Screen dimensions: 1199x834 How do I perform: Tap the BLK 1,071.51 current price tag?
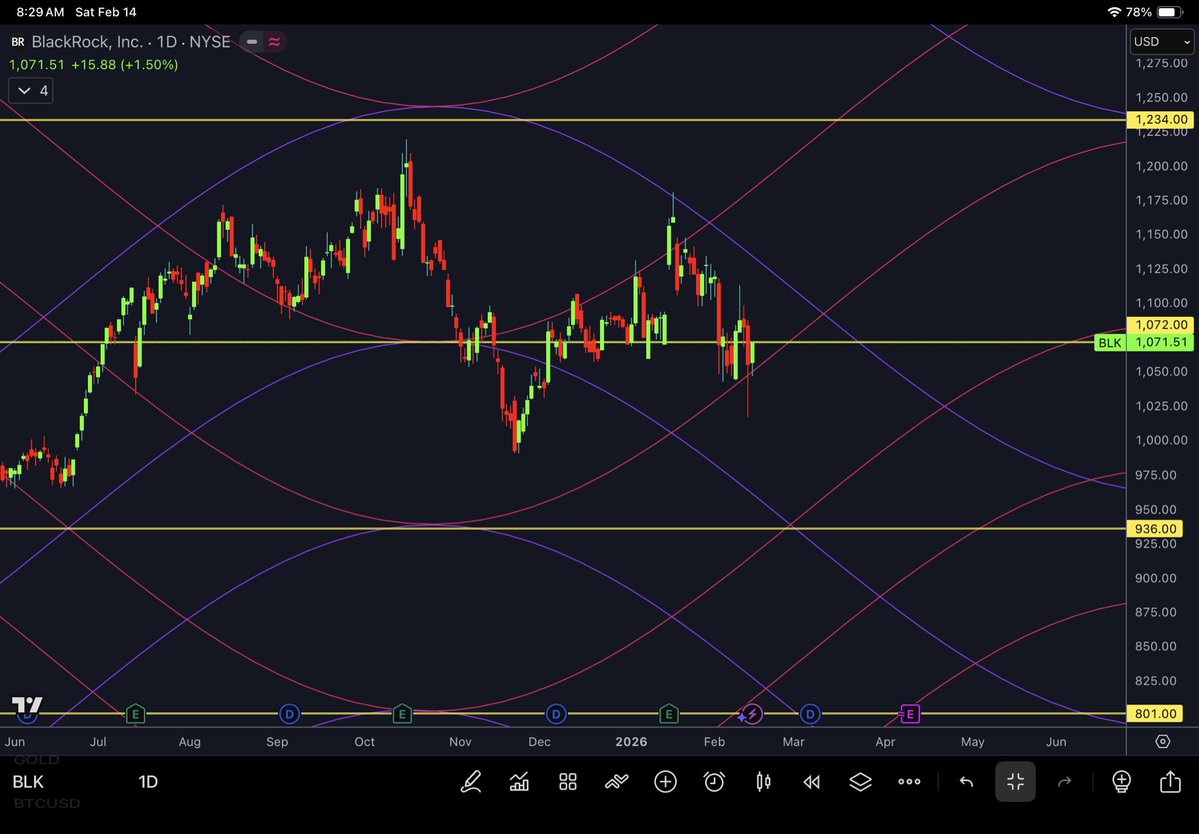1144,342
